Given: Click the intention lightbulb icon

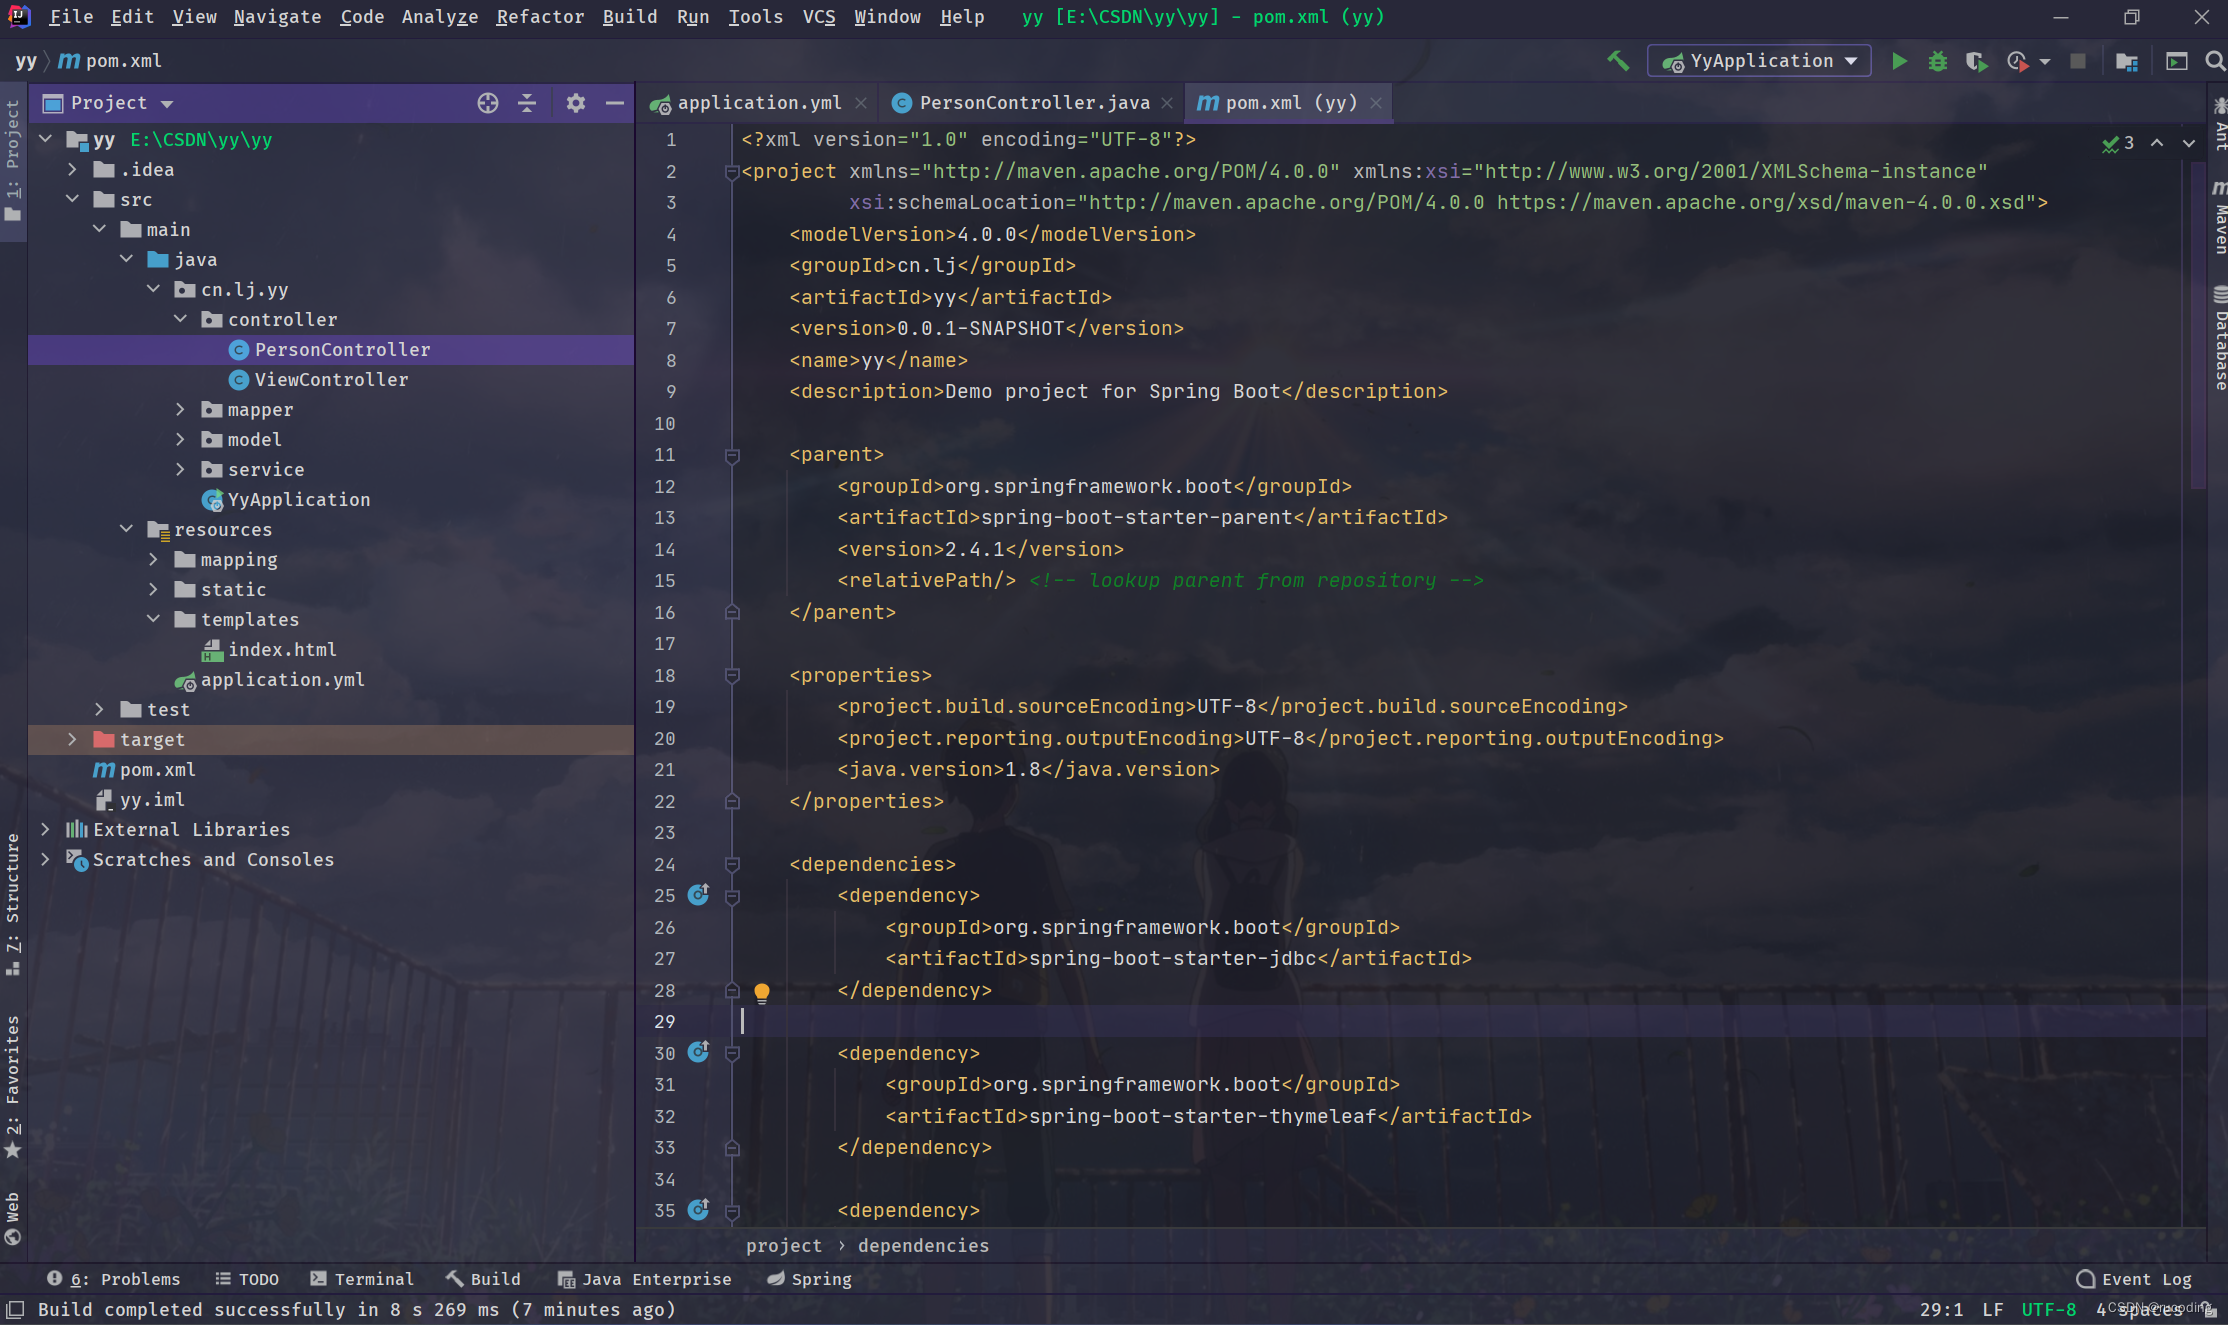Looking at the screenshot, I should (762, 992).
